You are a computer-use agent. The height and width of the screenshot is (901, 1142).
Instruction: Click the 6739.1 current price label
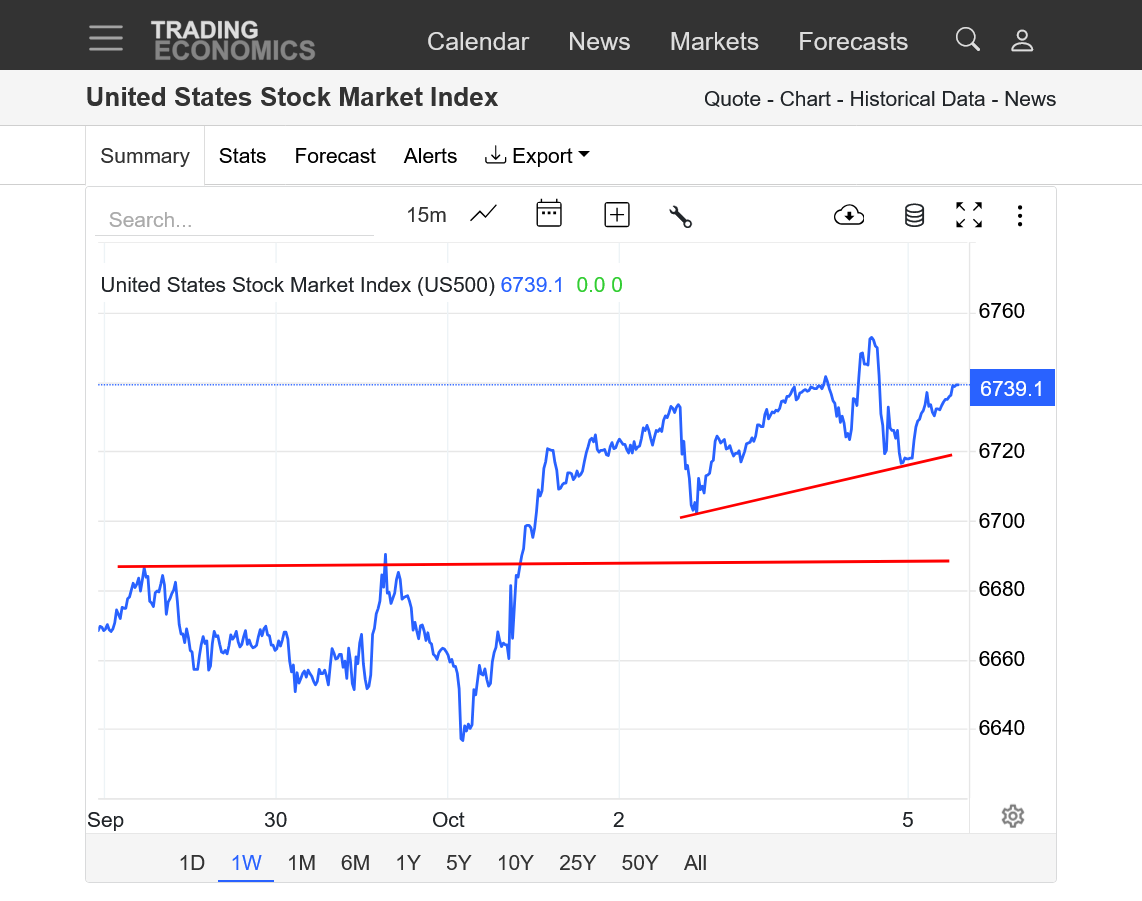[x=1011, y=388]
